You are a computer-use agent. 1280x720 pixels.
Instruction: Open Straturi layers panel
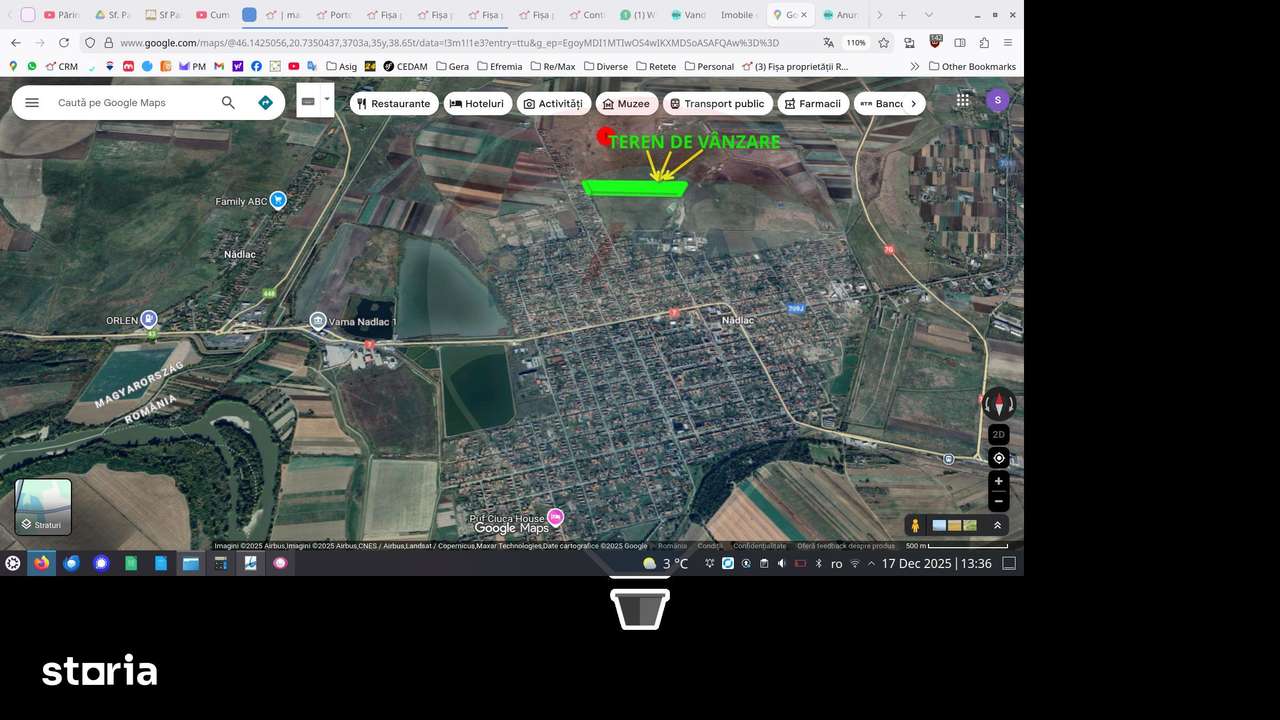click(x=42, y=507)
